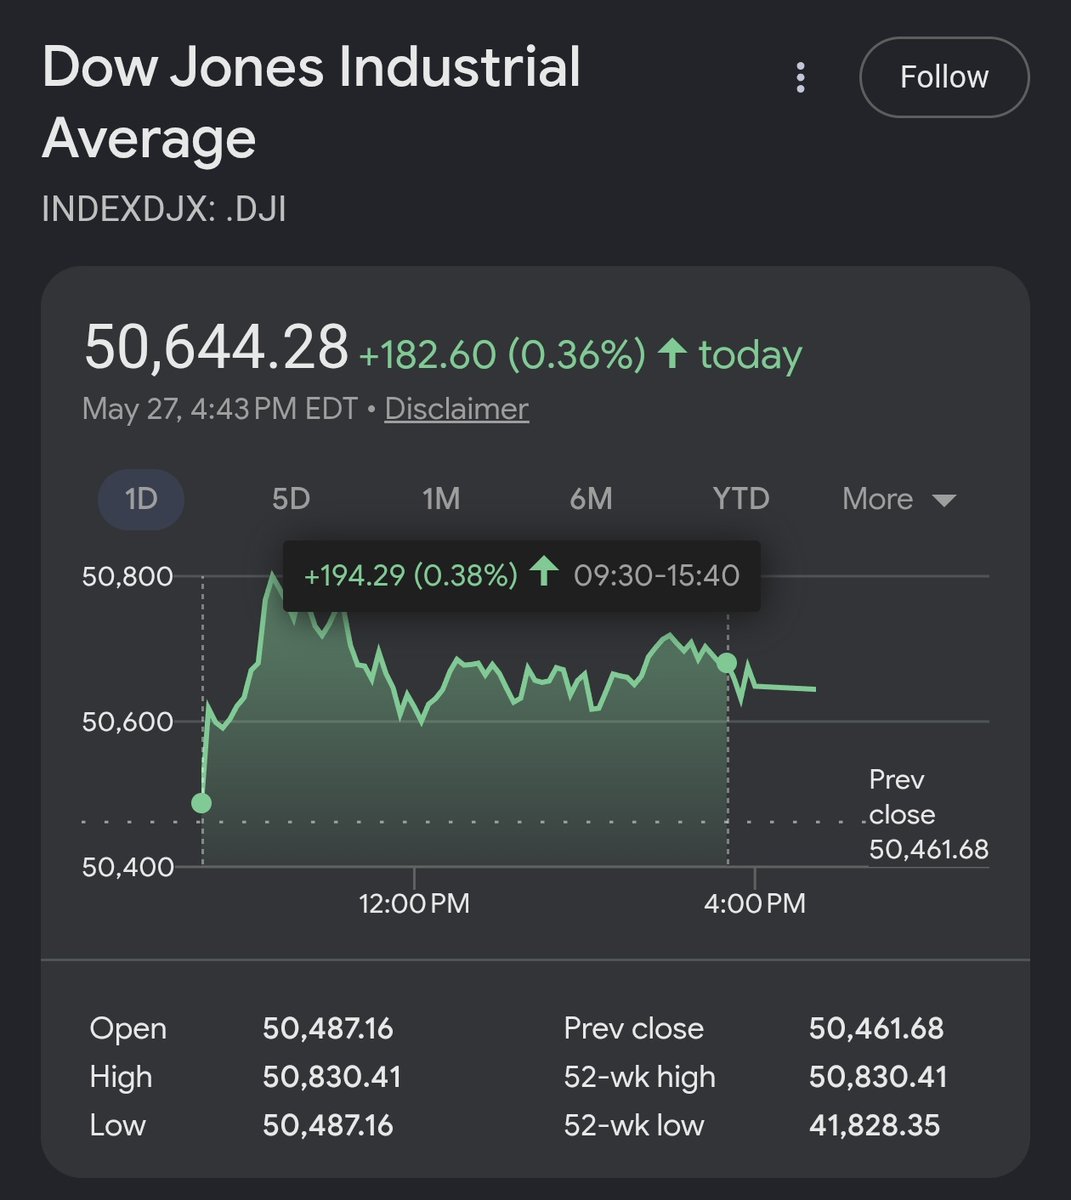Image resolution: width=1071 pixels, height=1200 pixels.
Task: Follow the Dow Jones Industrial Average
Action: click(x=944, y=77)
